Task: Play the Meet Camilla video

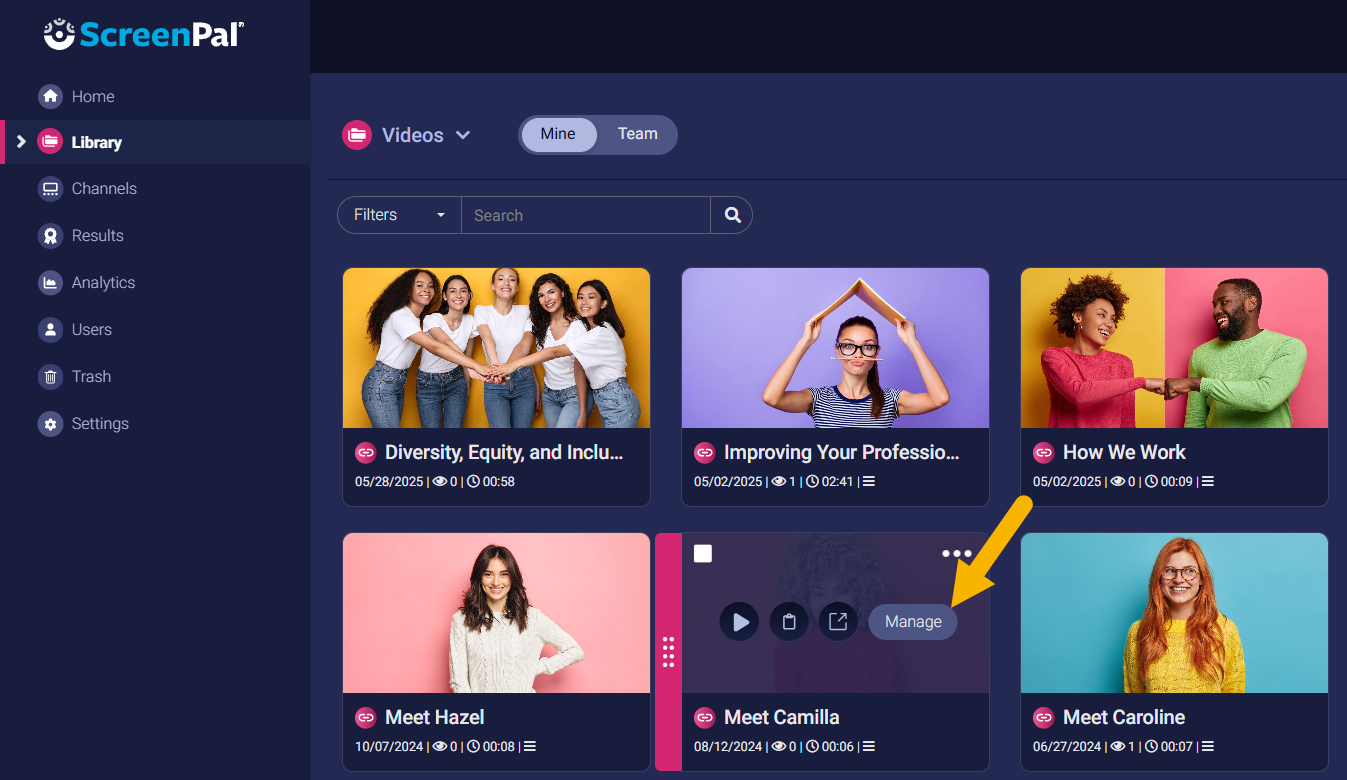Action: (739, 622)
